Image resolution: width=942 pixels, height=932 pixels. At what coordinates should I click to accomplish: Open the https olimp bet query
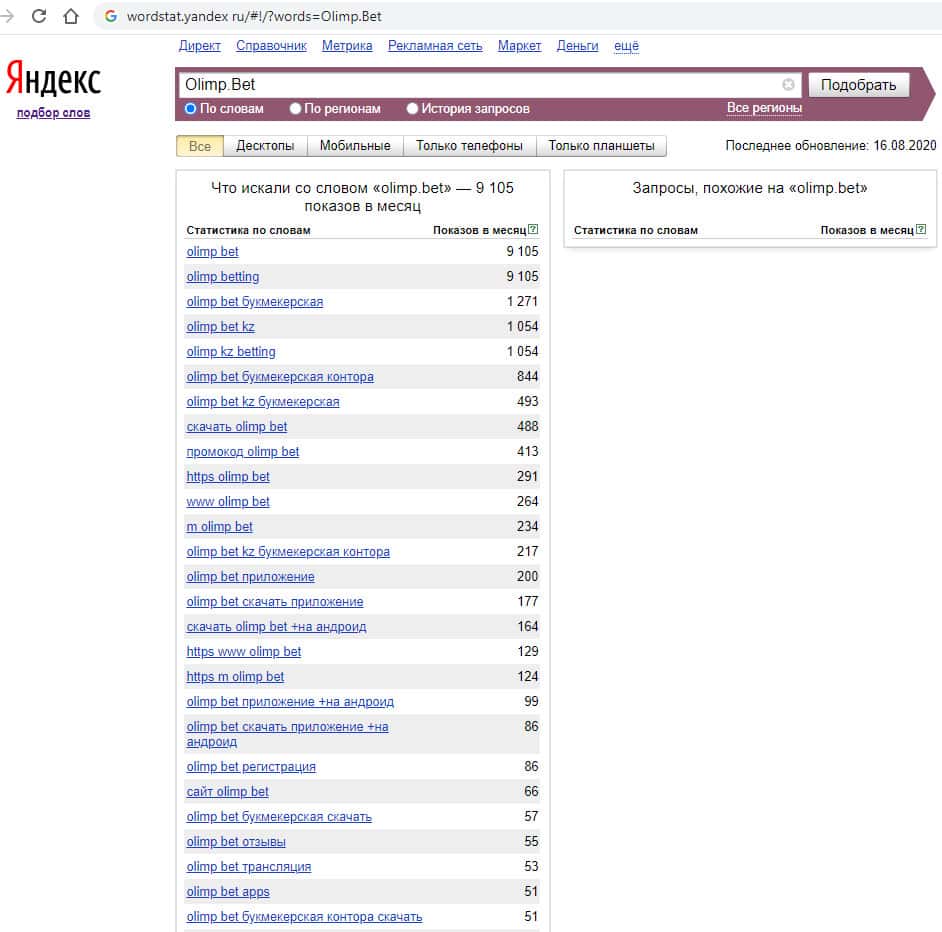[x=228, y=477]
